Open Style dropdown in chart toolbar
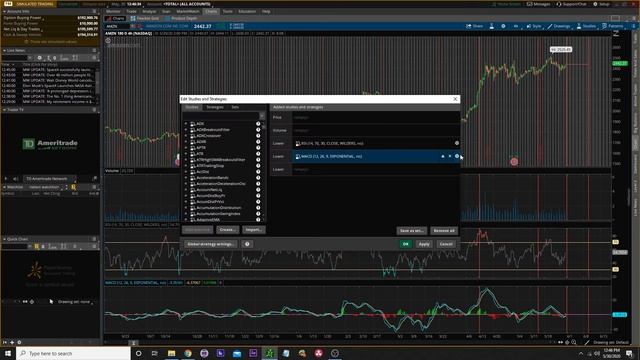 [534, 26]
